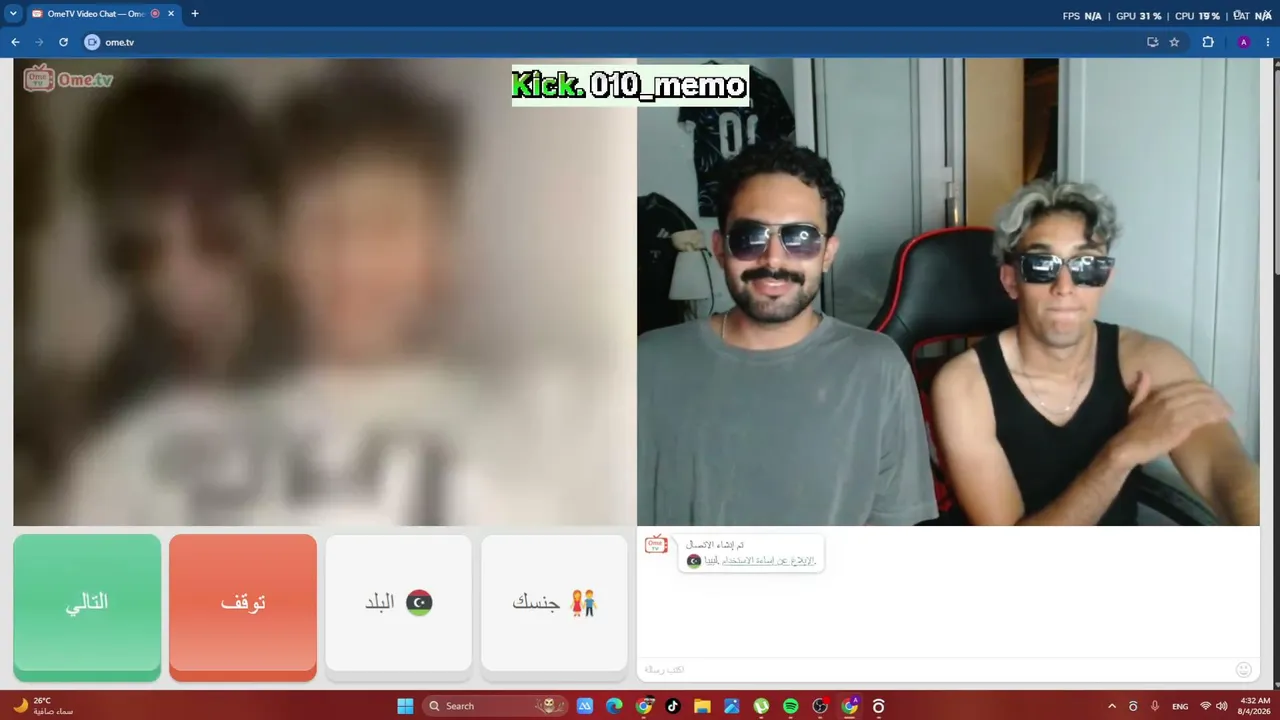Click the OmeTV logo over the video
This screenshot has height=720, width=1280.
pos(68,79)
